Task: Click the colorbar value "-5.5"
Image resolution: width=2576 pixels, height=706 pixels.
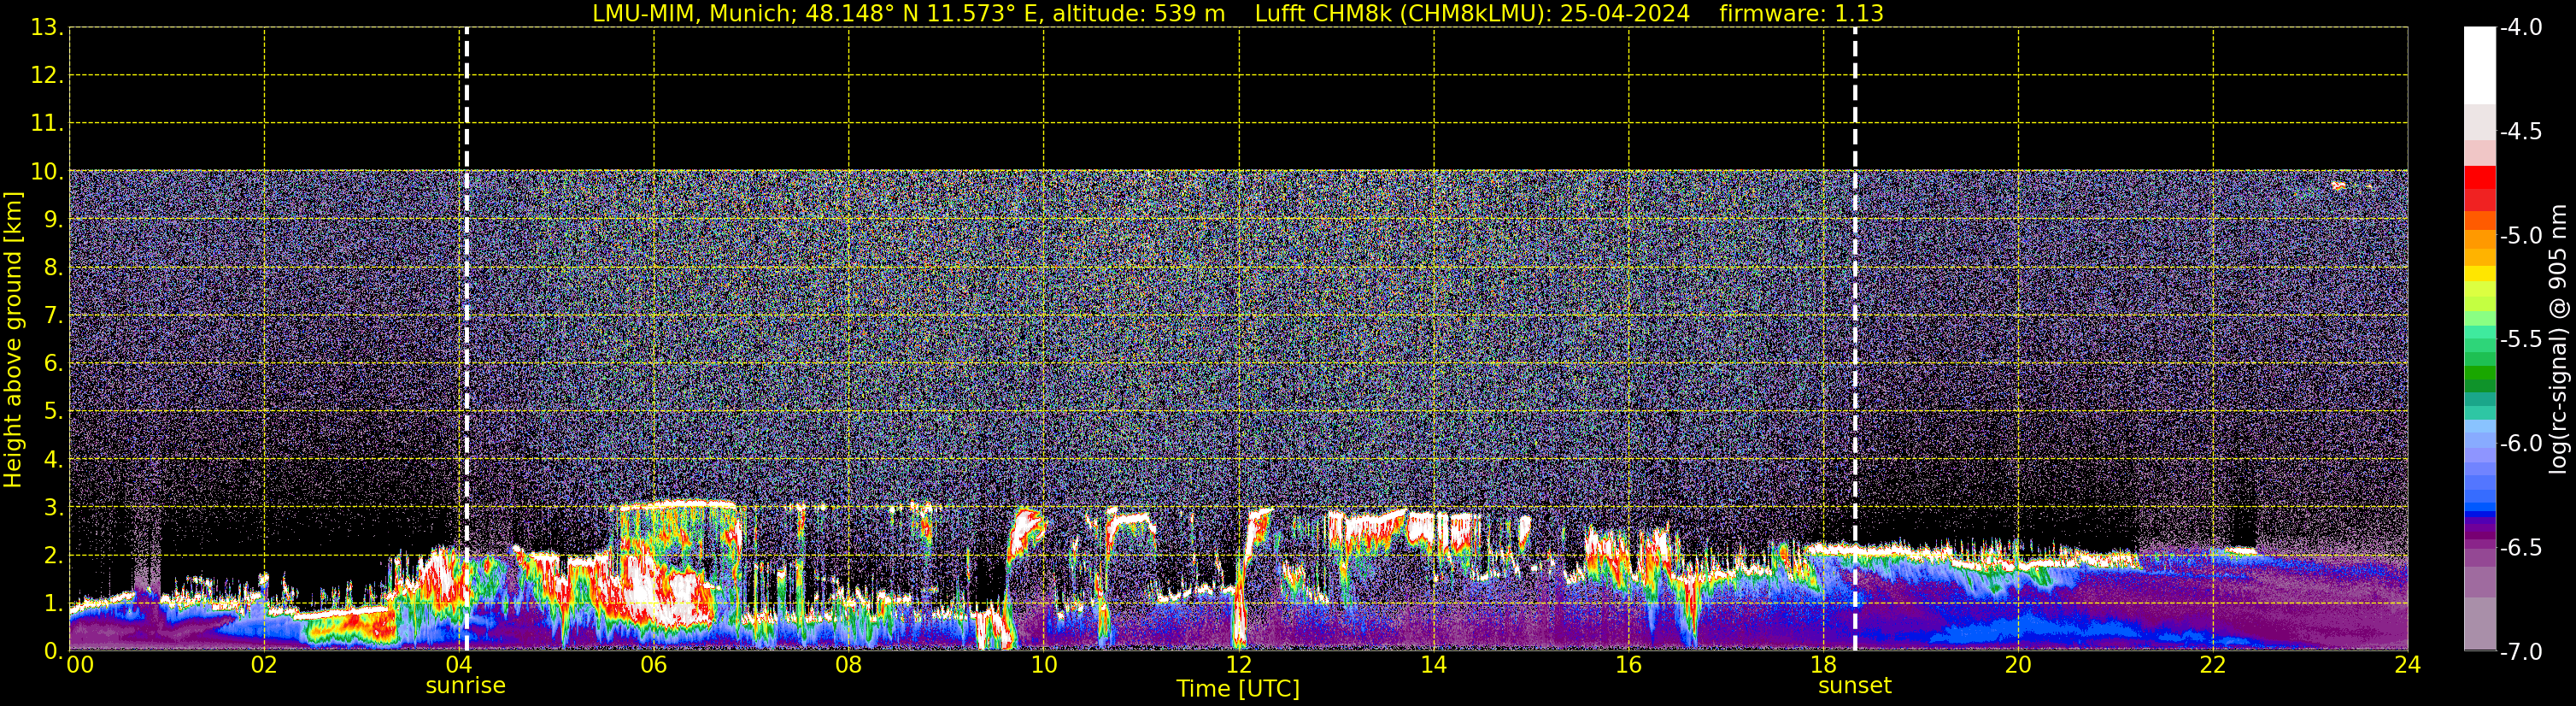Action: click(2521, 340)
